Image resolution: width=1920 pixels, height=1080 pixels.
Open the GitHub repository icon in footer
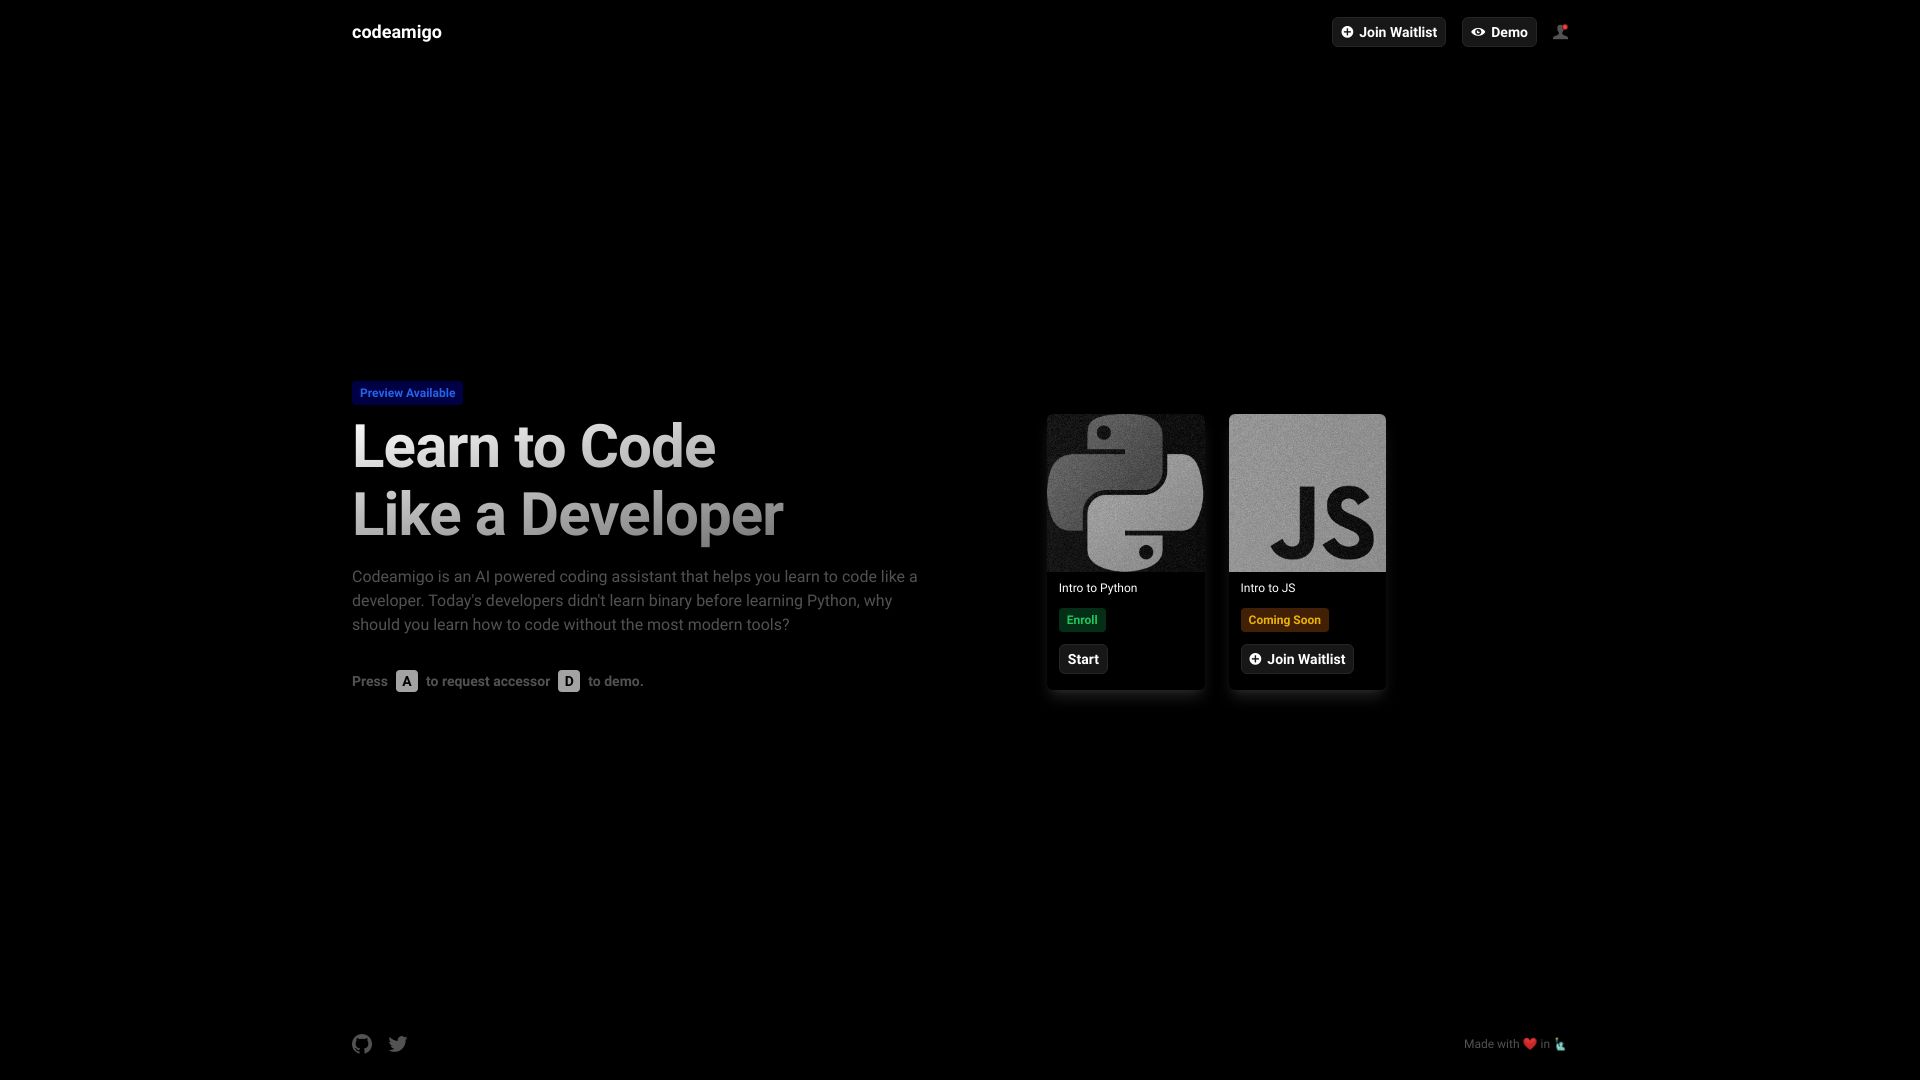pyautogui.click(x=362, y=1043)
